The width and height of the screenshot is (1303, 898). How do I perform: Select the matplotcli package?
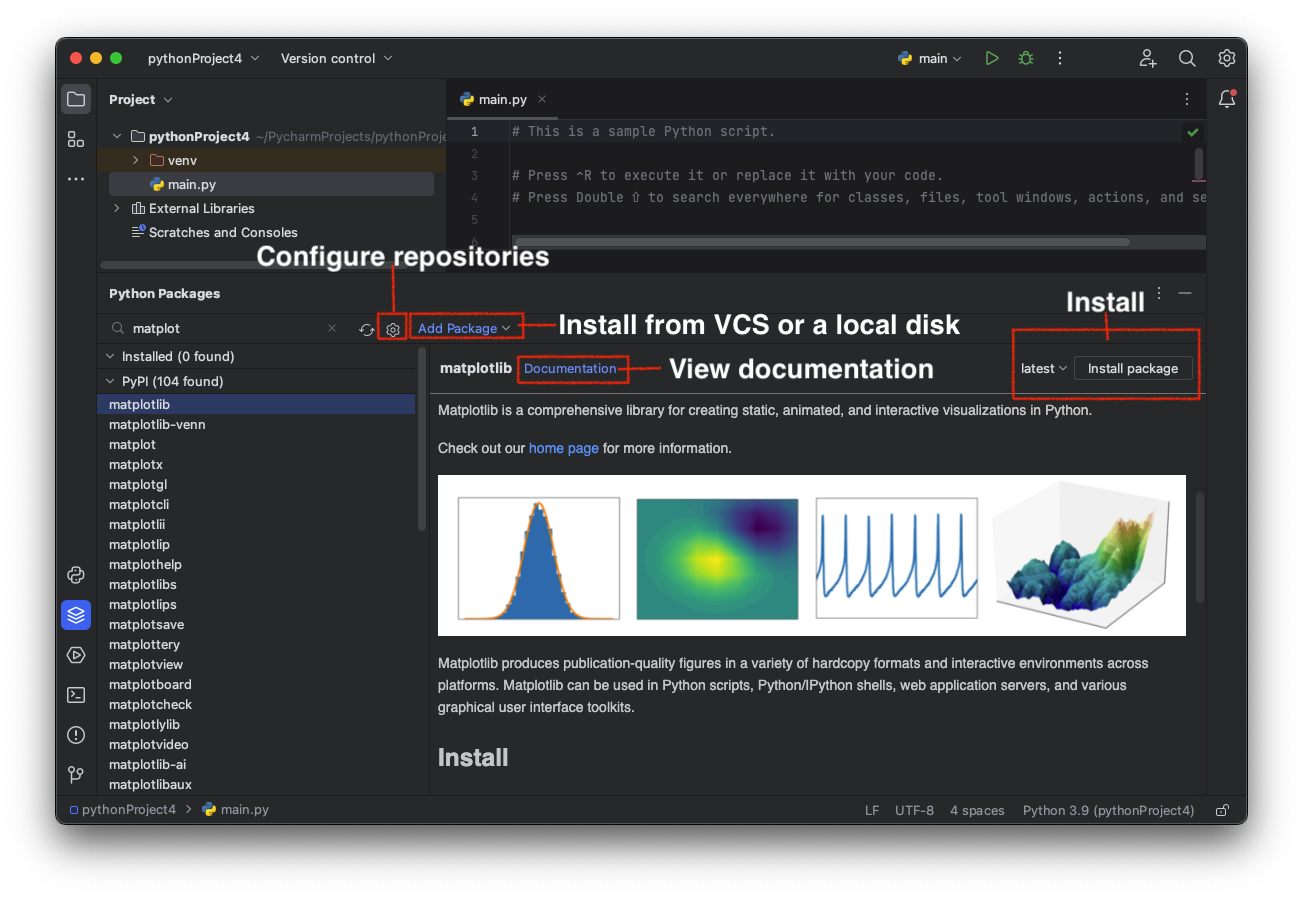click(x=256, y=504)
